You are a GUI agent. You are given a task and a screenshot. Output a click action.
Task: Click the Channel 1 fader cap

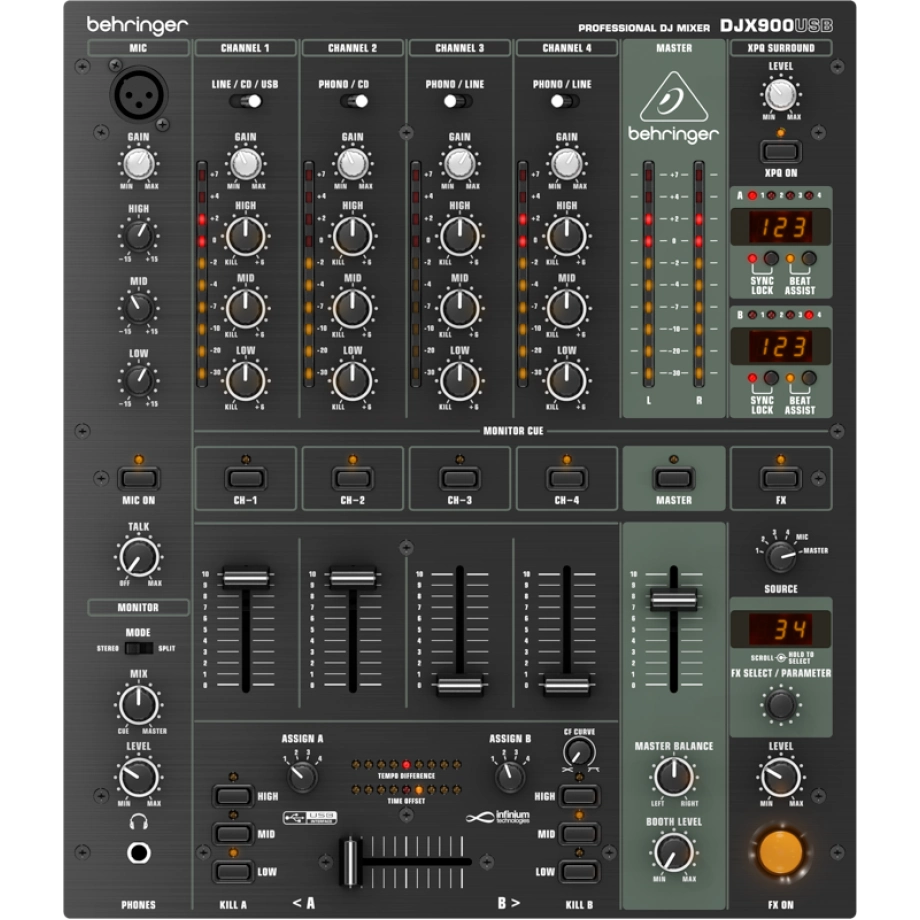point(245,577)
